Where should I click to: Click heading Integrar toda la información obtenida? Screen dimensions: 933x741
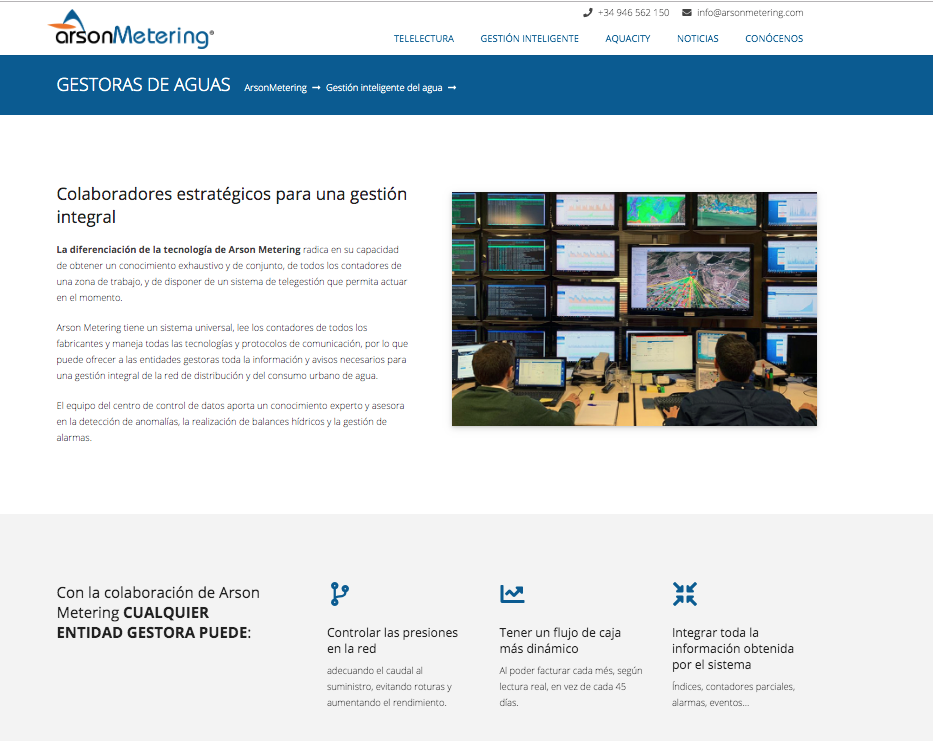tap(732, 648)
